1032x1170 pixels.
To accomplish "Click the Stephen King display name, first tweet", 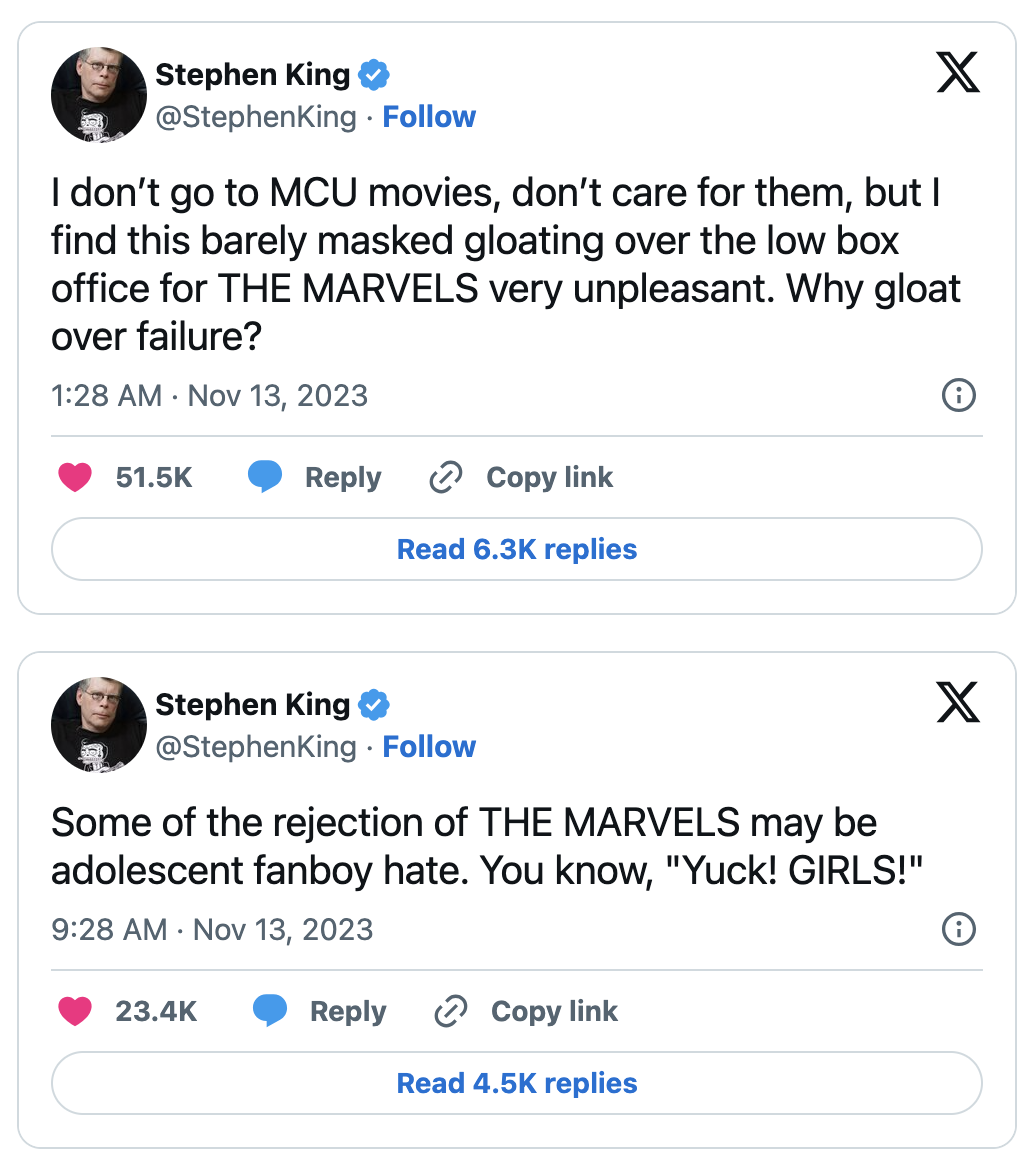I will (x=253, y=75).
